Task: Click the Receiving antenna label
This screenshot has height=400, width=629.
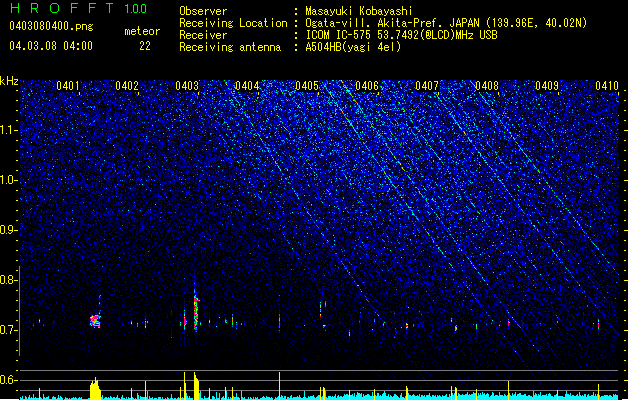Action: [x=230, y=47]
